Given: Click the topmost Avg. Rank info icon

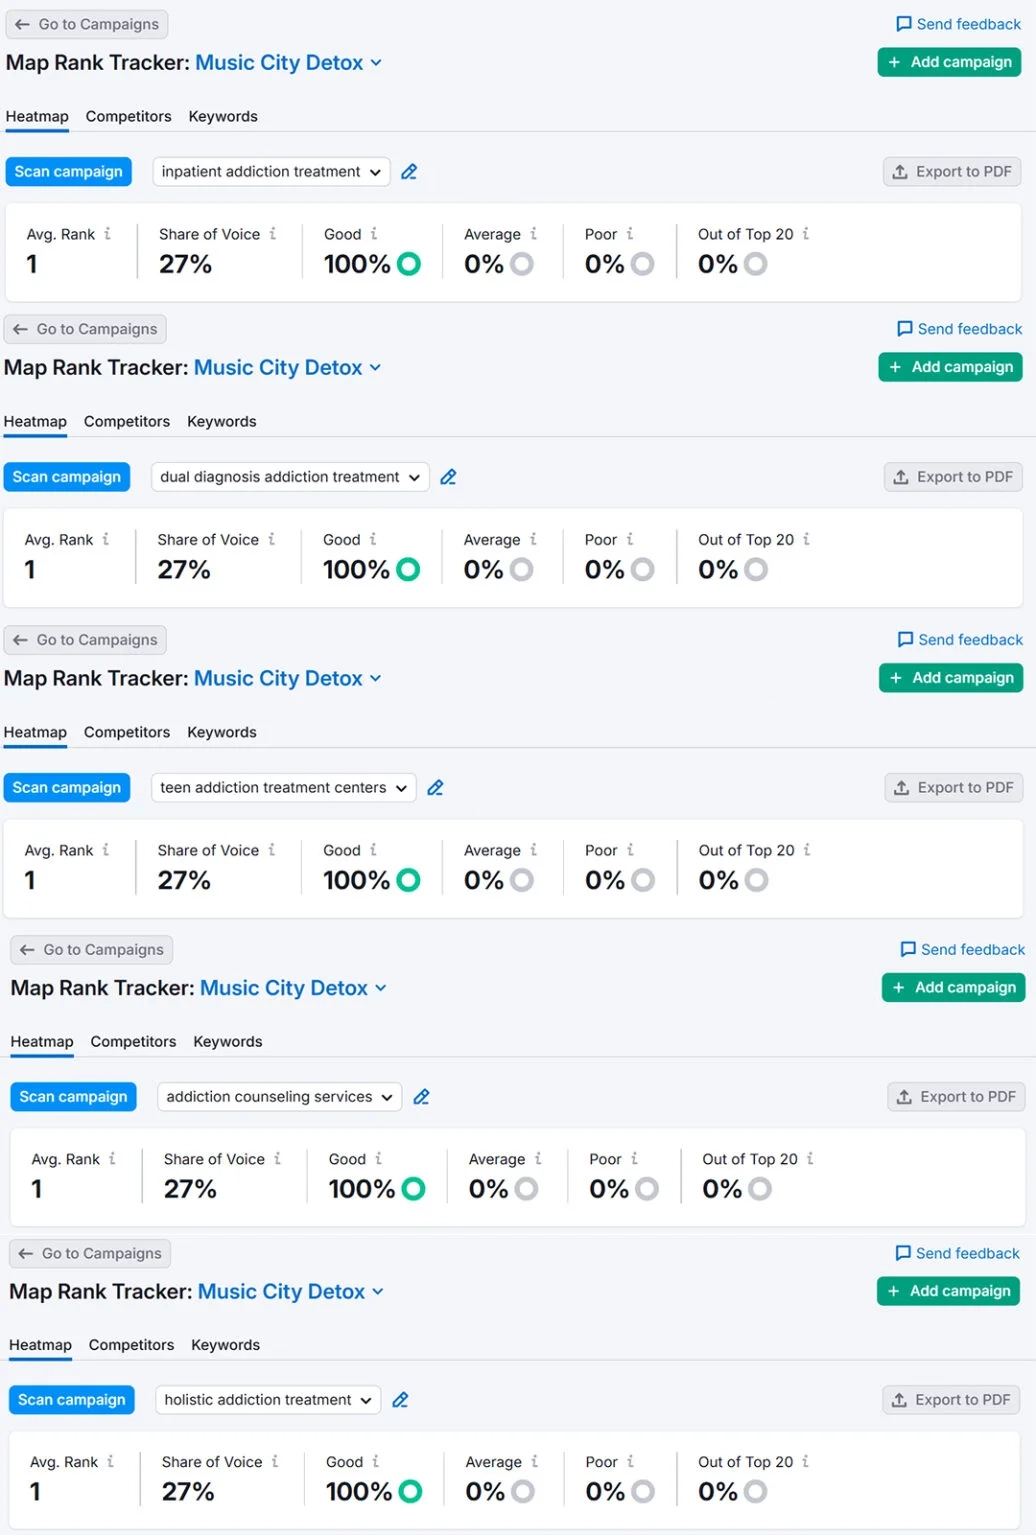Looking at the screenshot, I should [x=107, y=234].
